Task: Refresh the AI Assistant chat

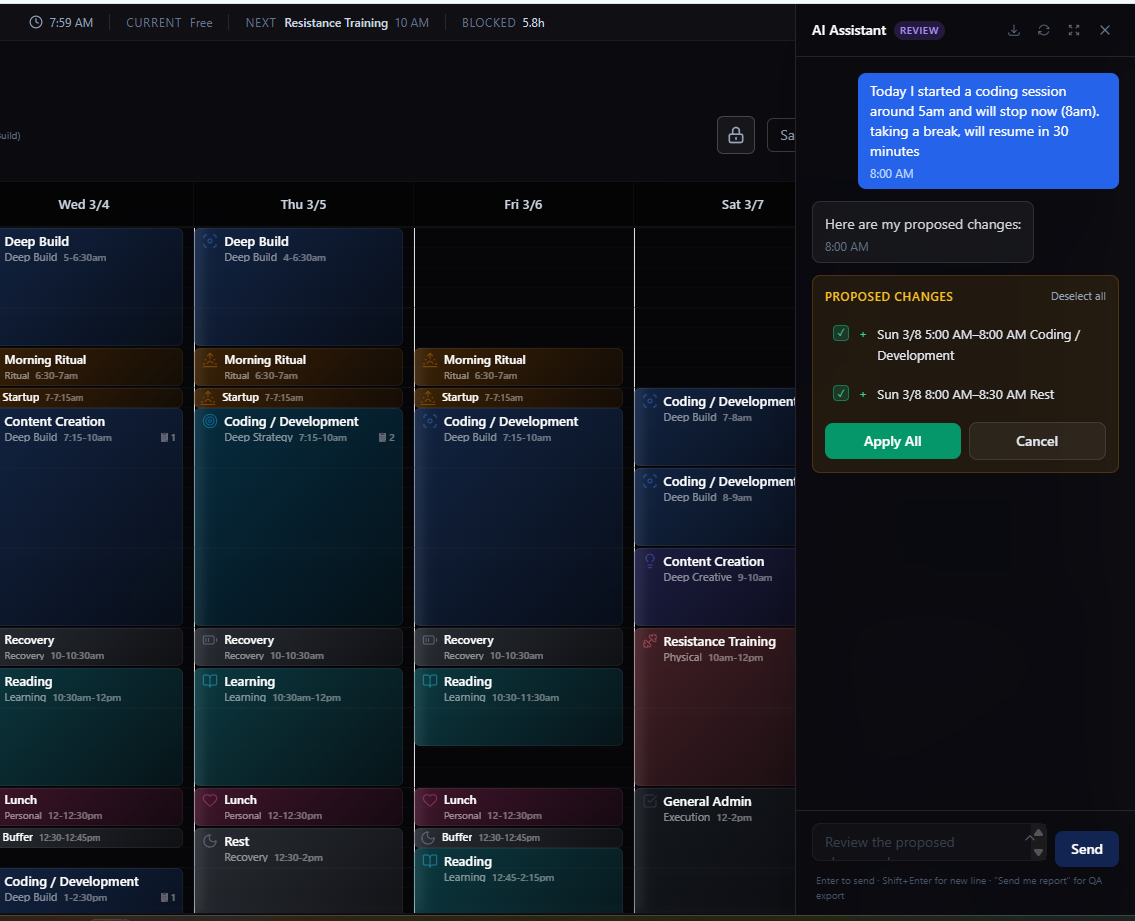Action: [x=1043, y=30]
